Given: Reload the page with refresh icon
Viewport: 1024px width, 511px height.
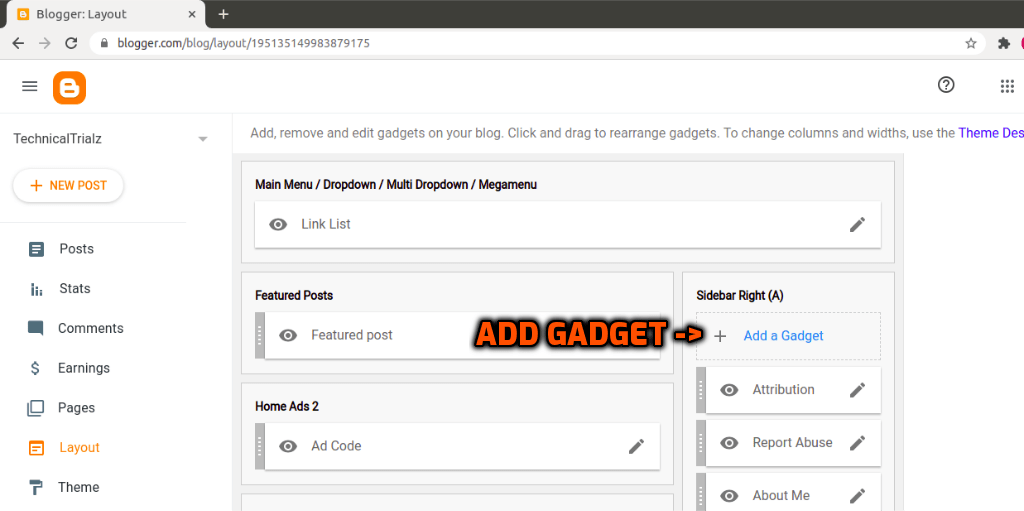Looking at the screenshot, I should [x=71, y=44].
